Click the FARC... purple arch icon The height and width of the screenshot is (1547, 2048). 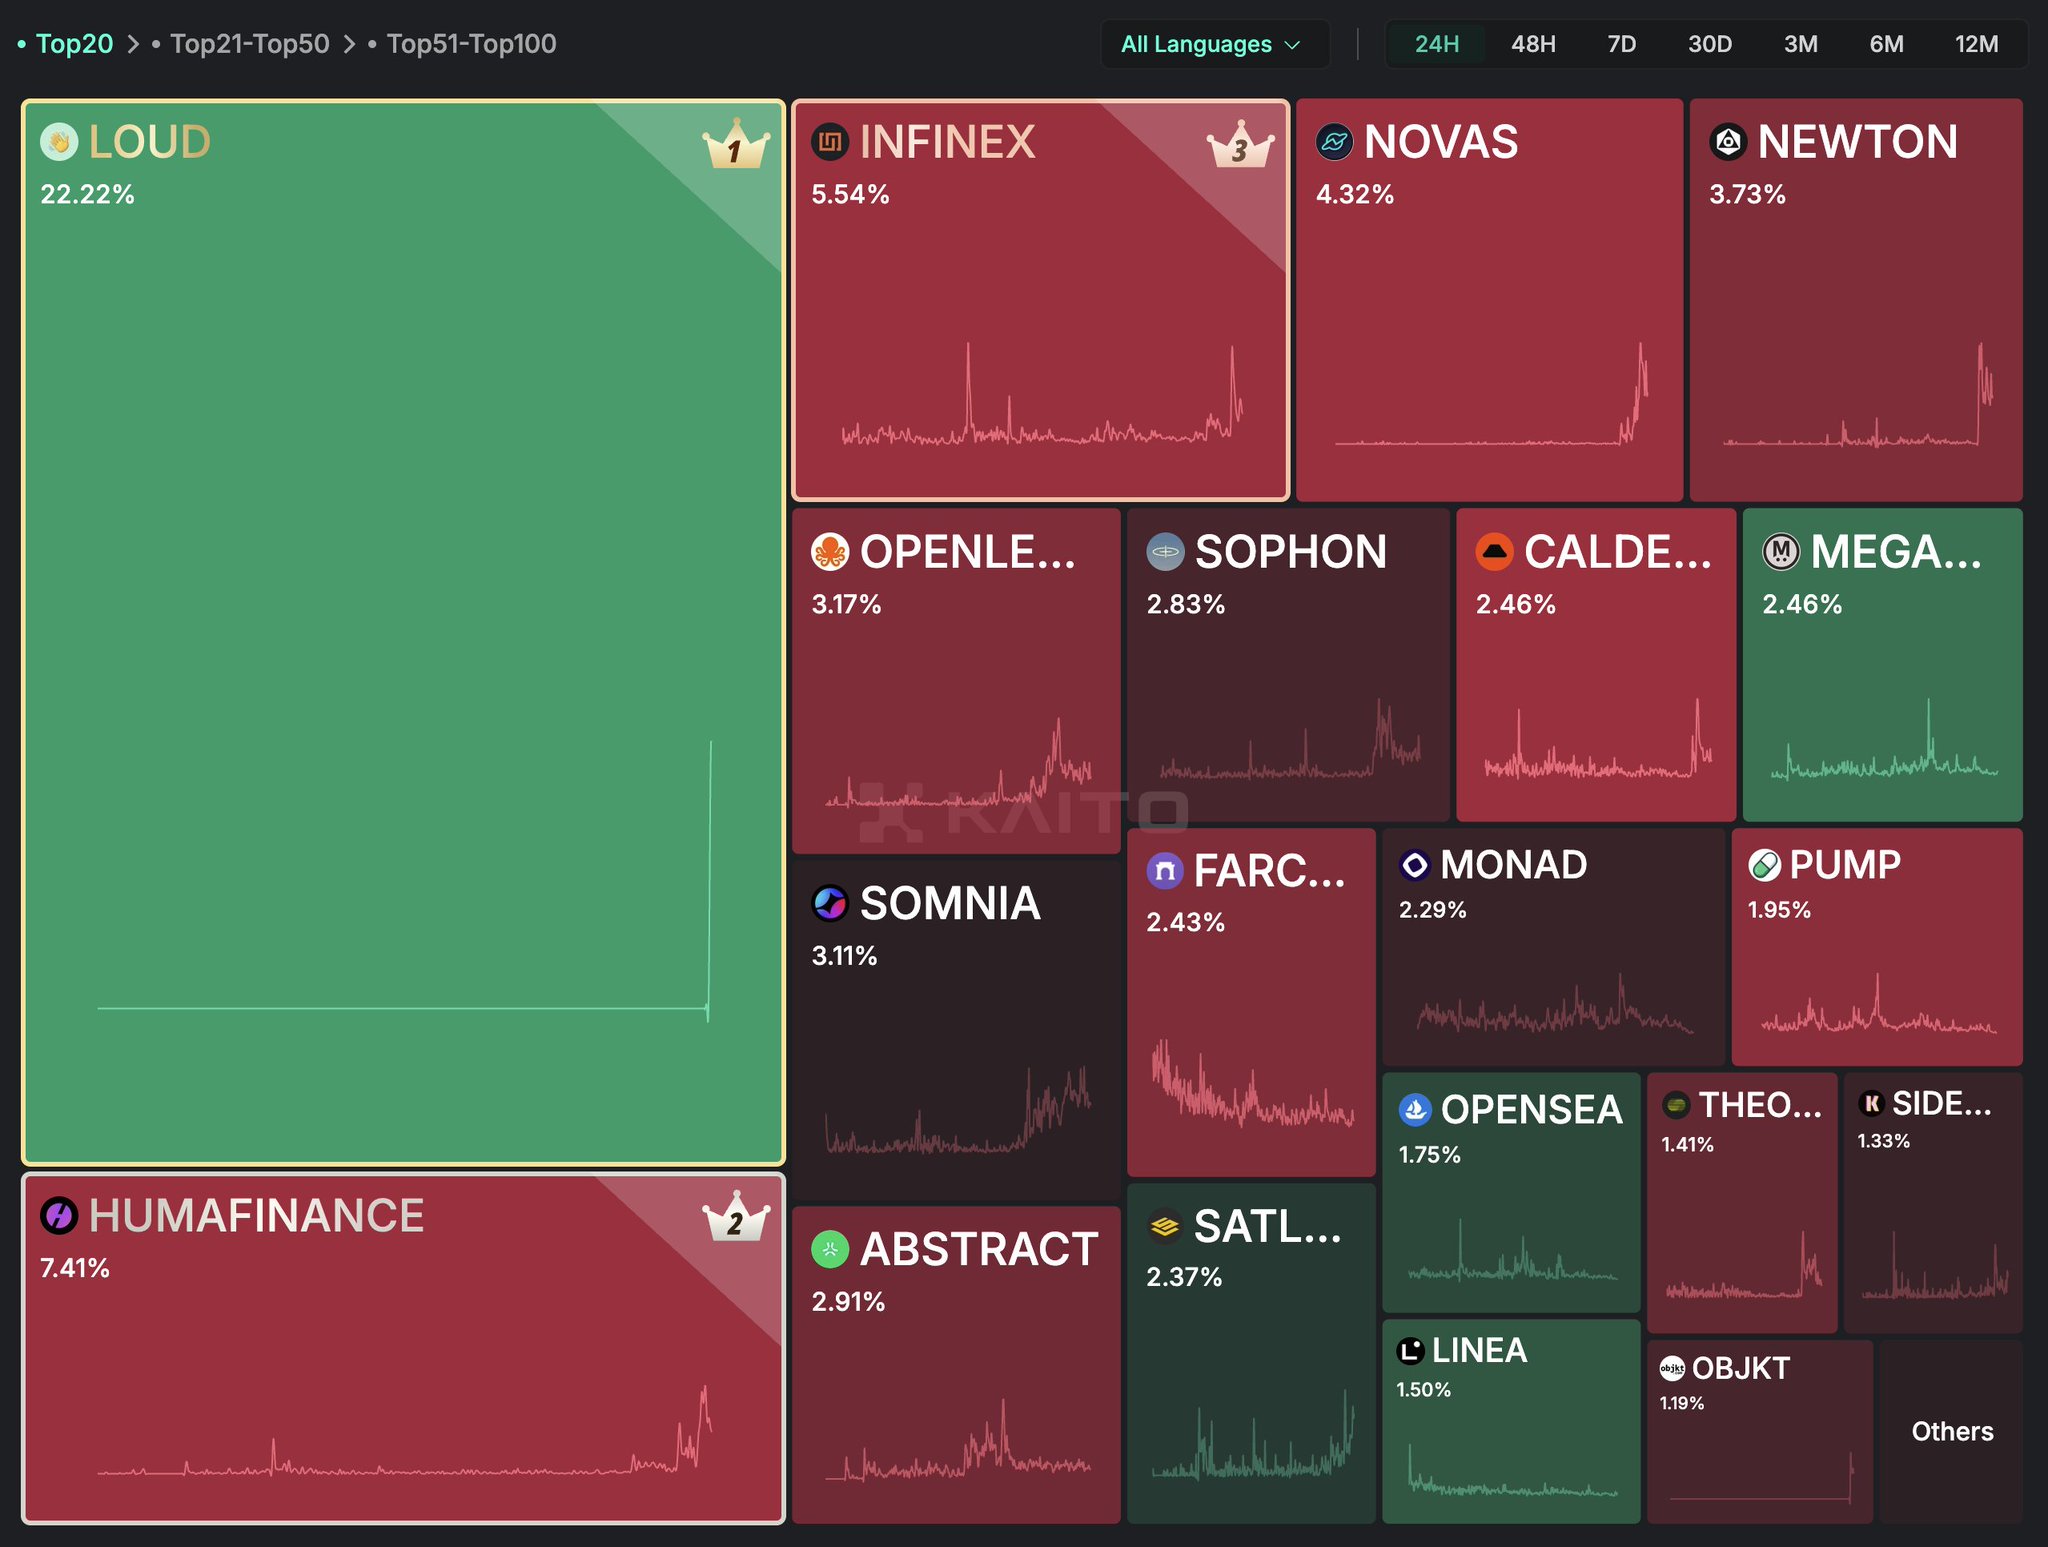1165,871
